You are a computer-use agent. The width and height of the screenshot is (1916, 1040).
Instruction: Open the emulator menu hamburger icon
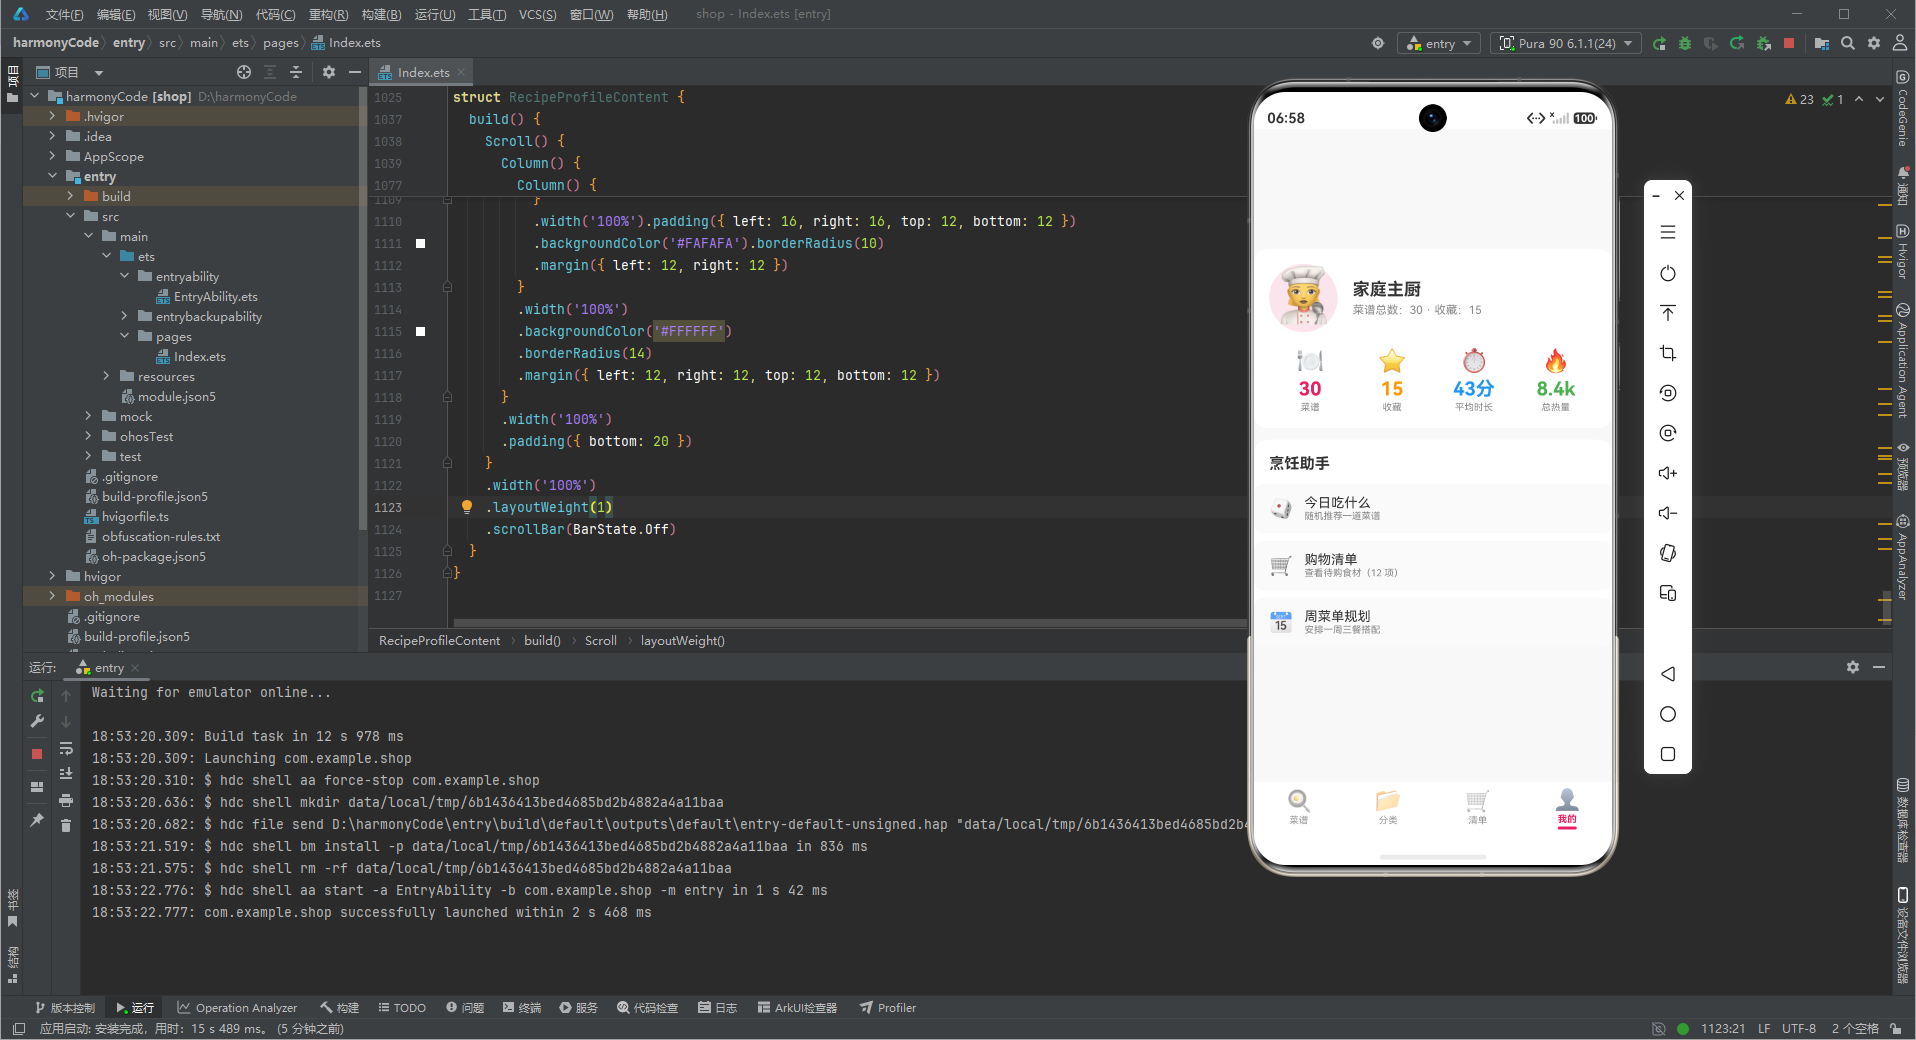tap(1668, 232)
